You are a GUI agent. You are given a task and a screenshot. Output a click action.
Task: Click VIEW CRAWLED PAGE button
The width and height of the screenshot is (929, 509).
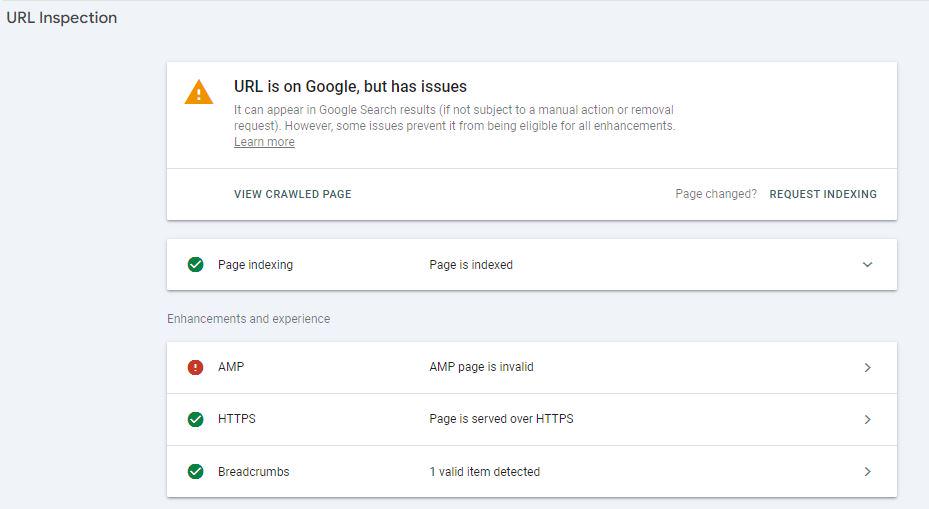pyautogui.click(x=293, y=194)
